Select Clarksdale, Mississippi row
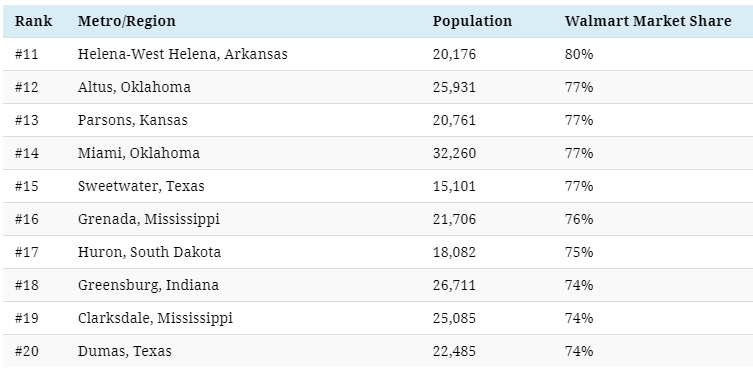This screenshot has width=753, height=368. click(x=378, y=319)
